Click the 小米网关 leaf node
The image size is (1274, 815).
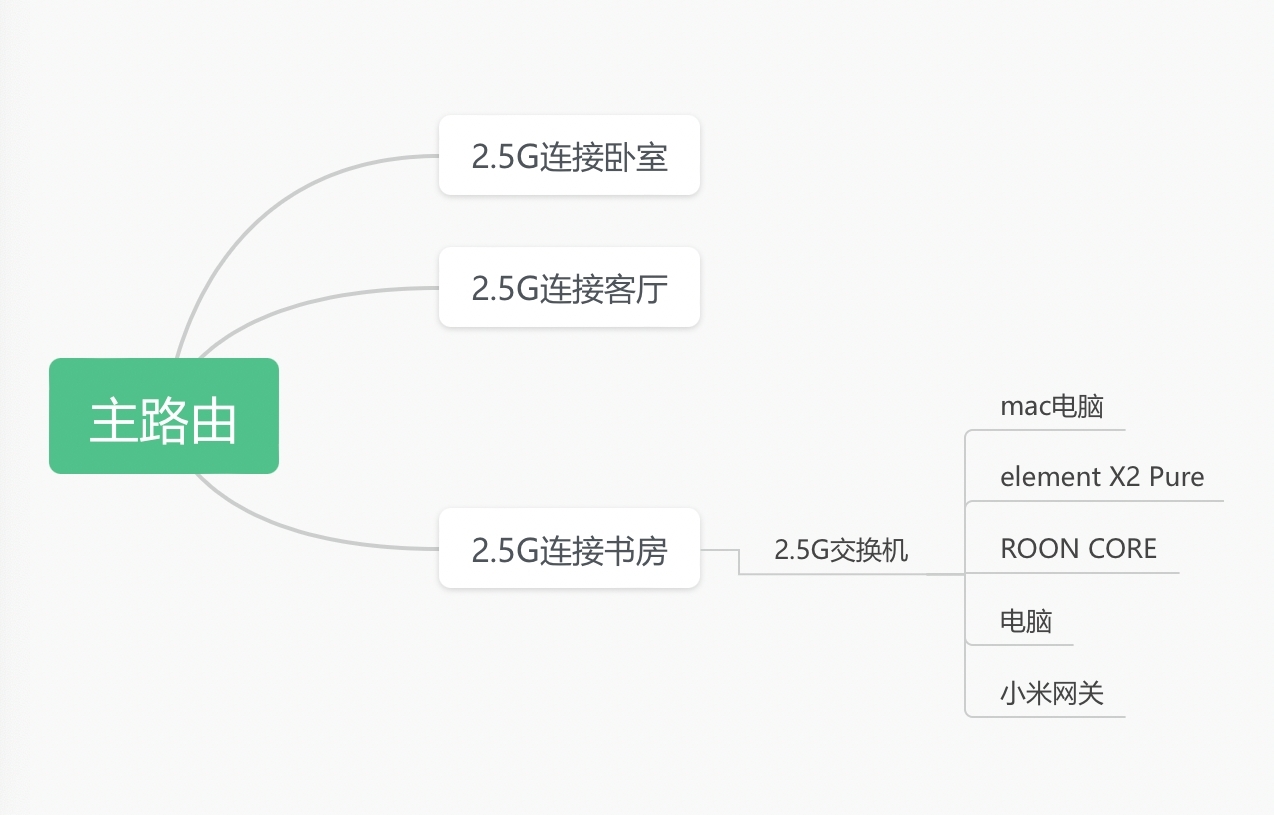(x=1051, y=693)
